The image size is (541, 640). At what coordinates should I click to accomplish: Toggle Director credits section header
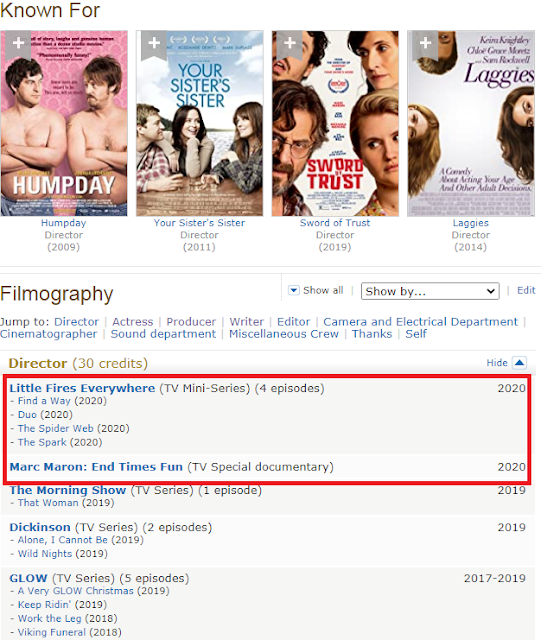tap(78, 363)
